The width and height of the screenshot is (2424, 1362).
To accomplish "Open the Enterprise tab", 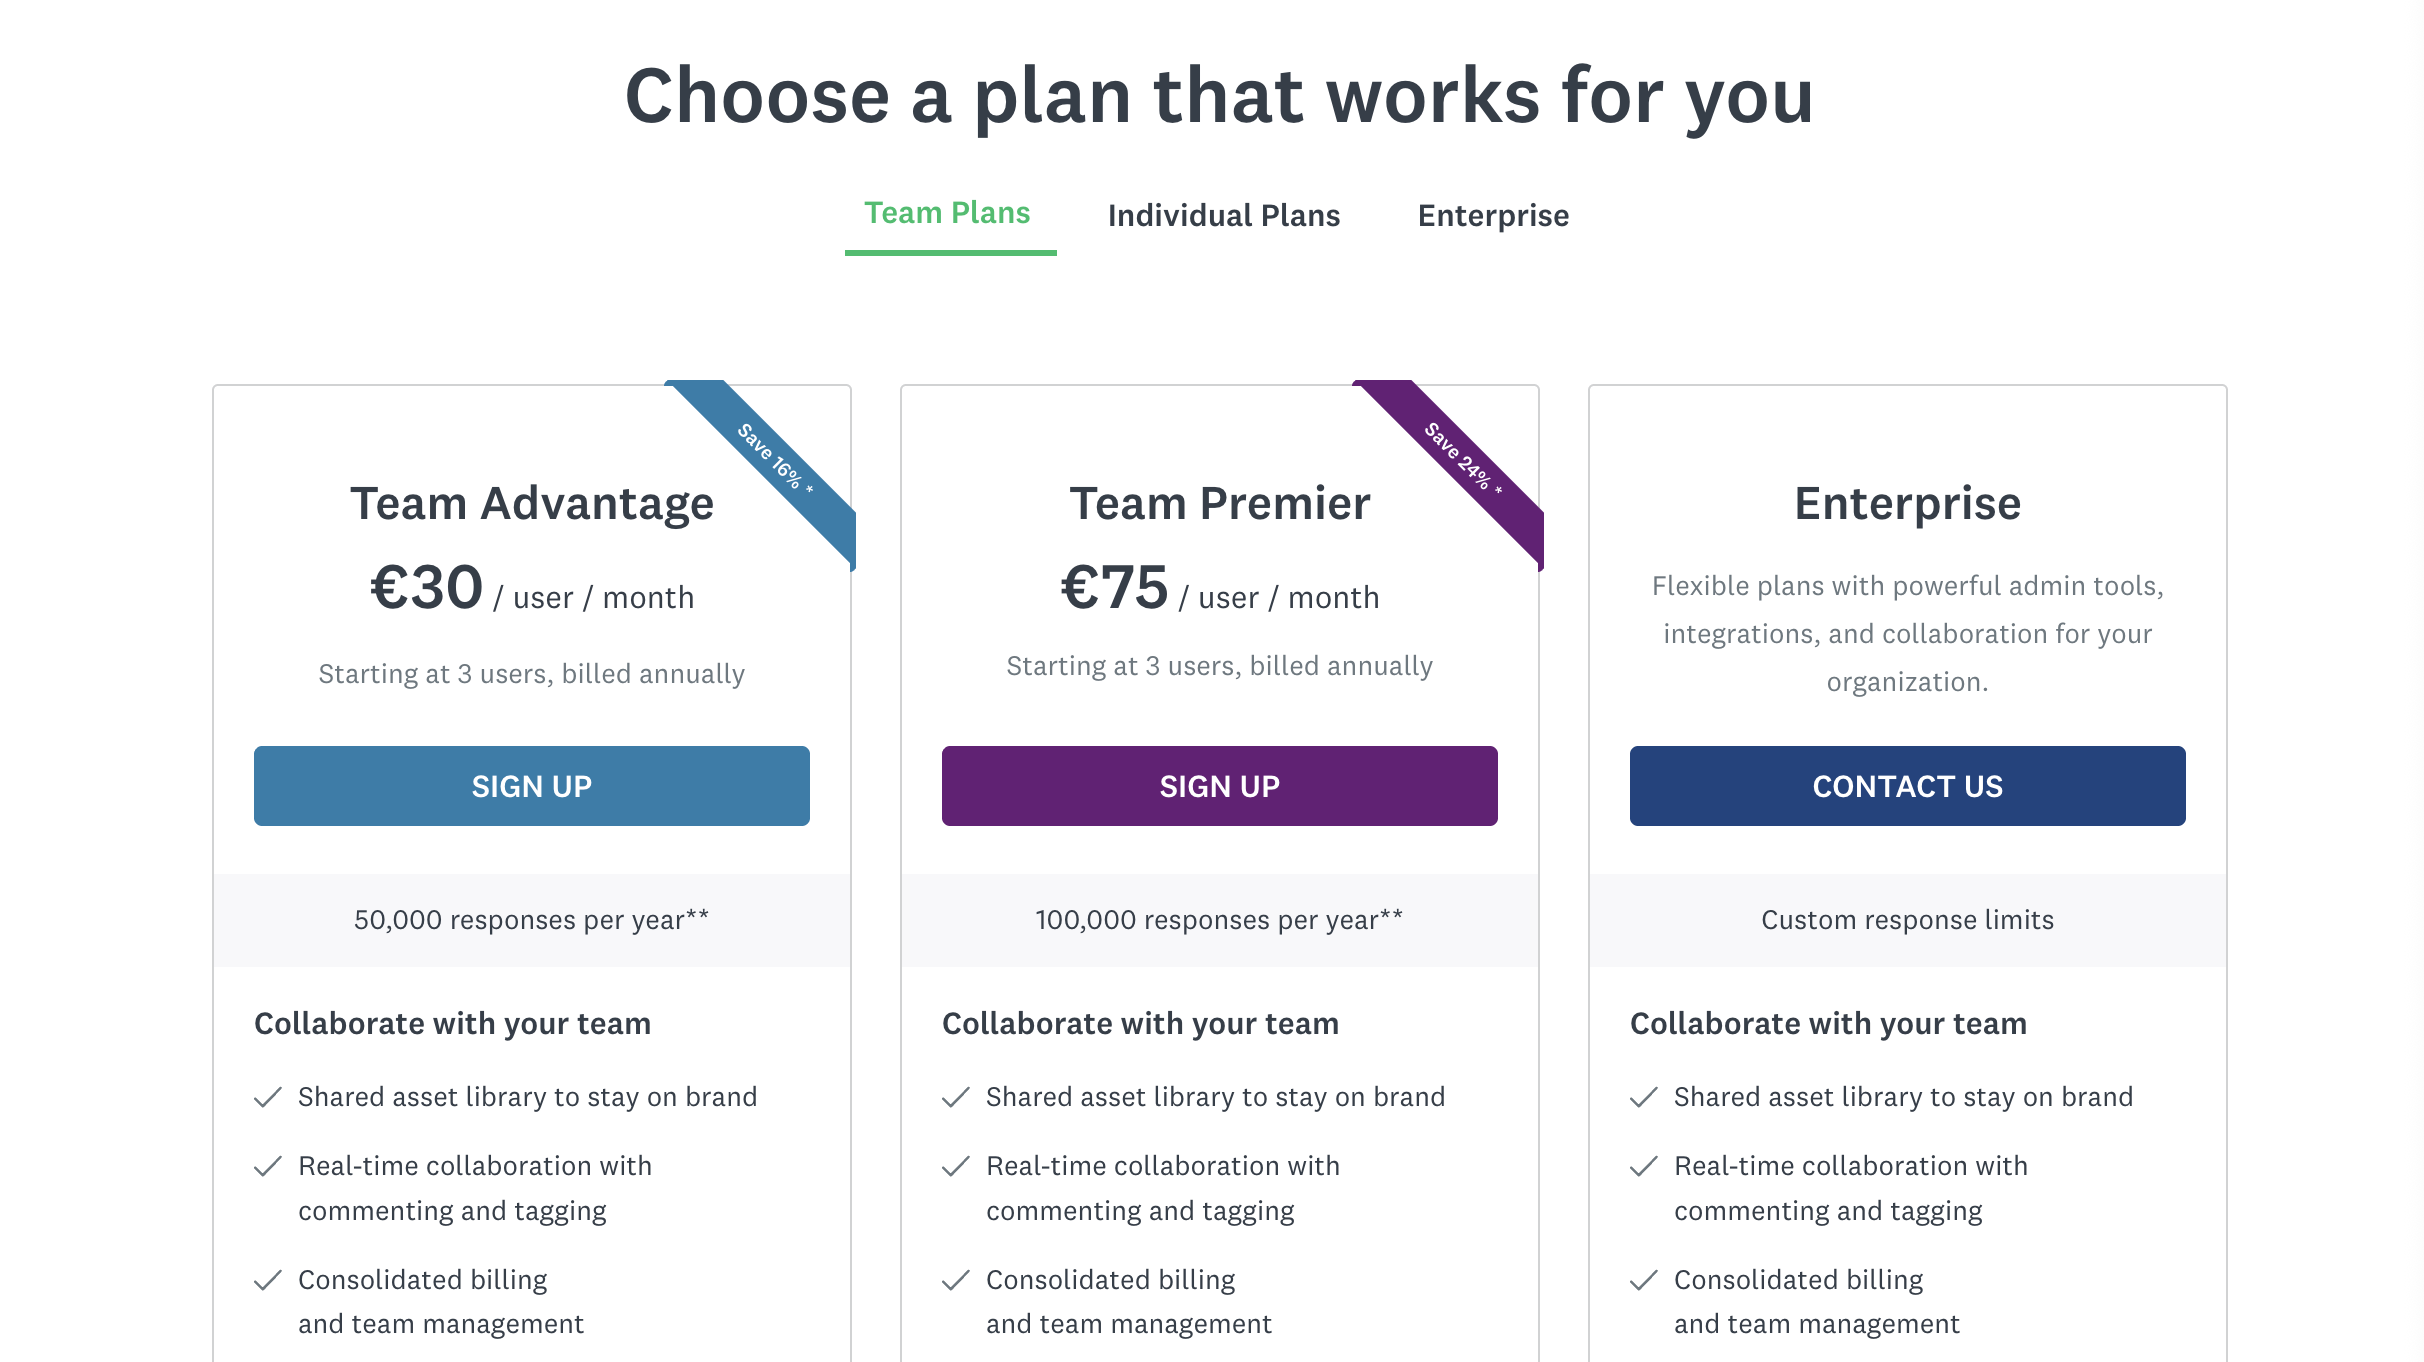I will click(x=1492, y=215).
